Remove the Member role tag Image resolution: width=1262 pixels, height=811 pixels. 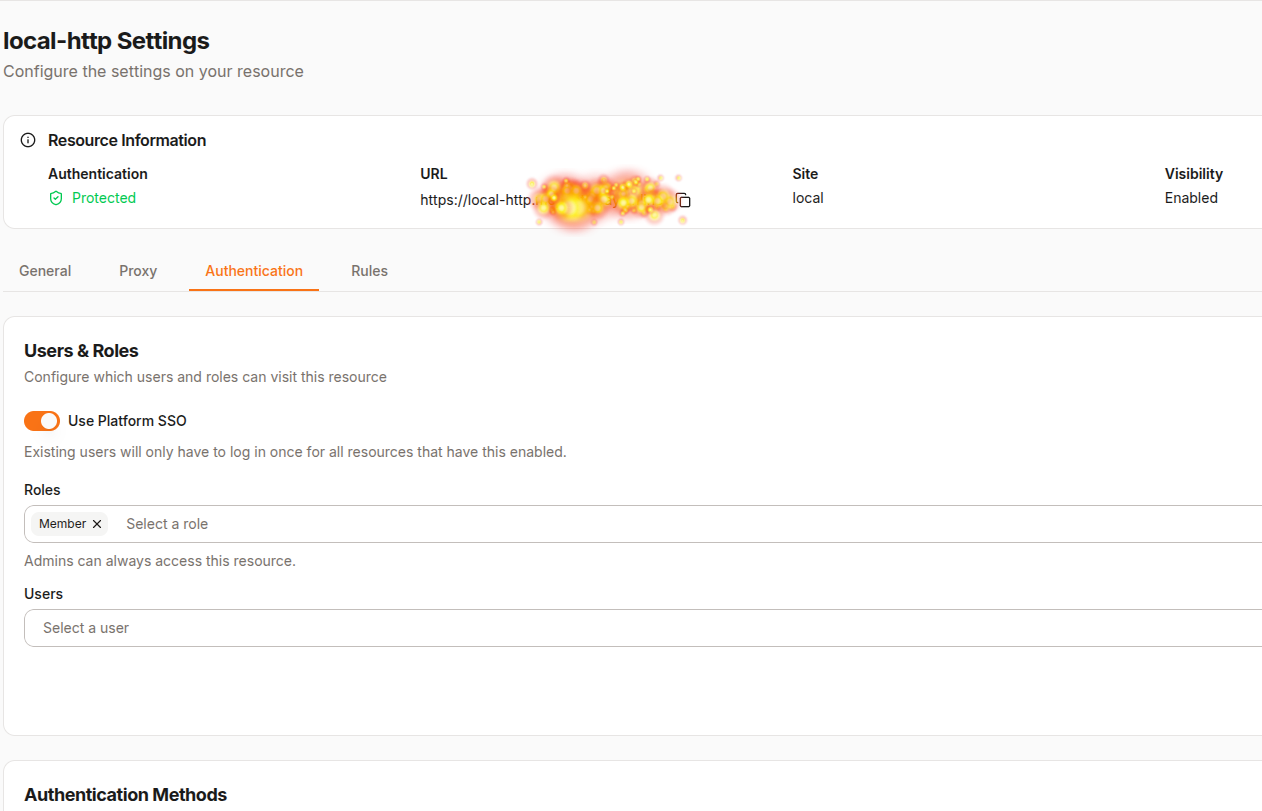[97, 524]
